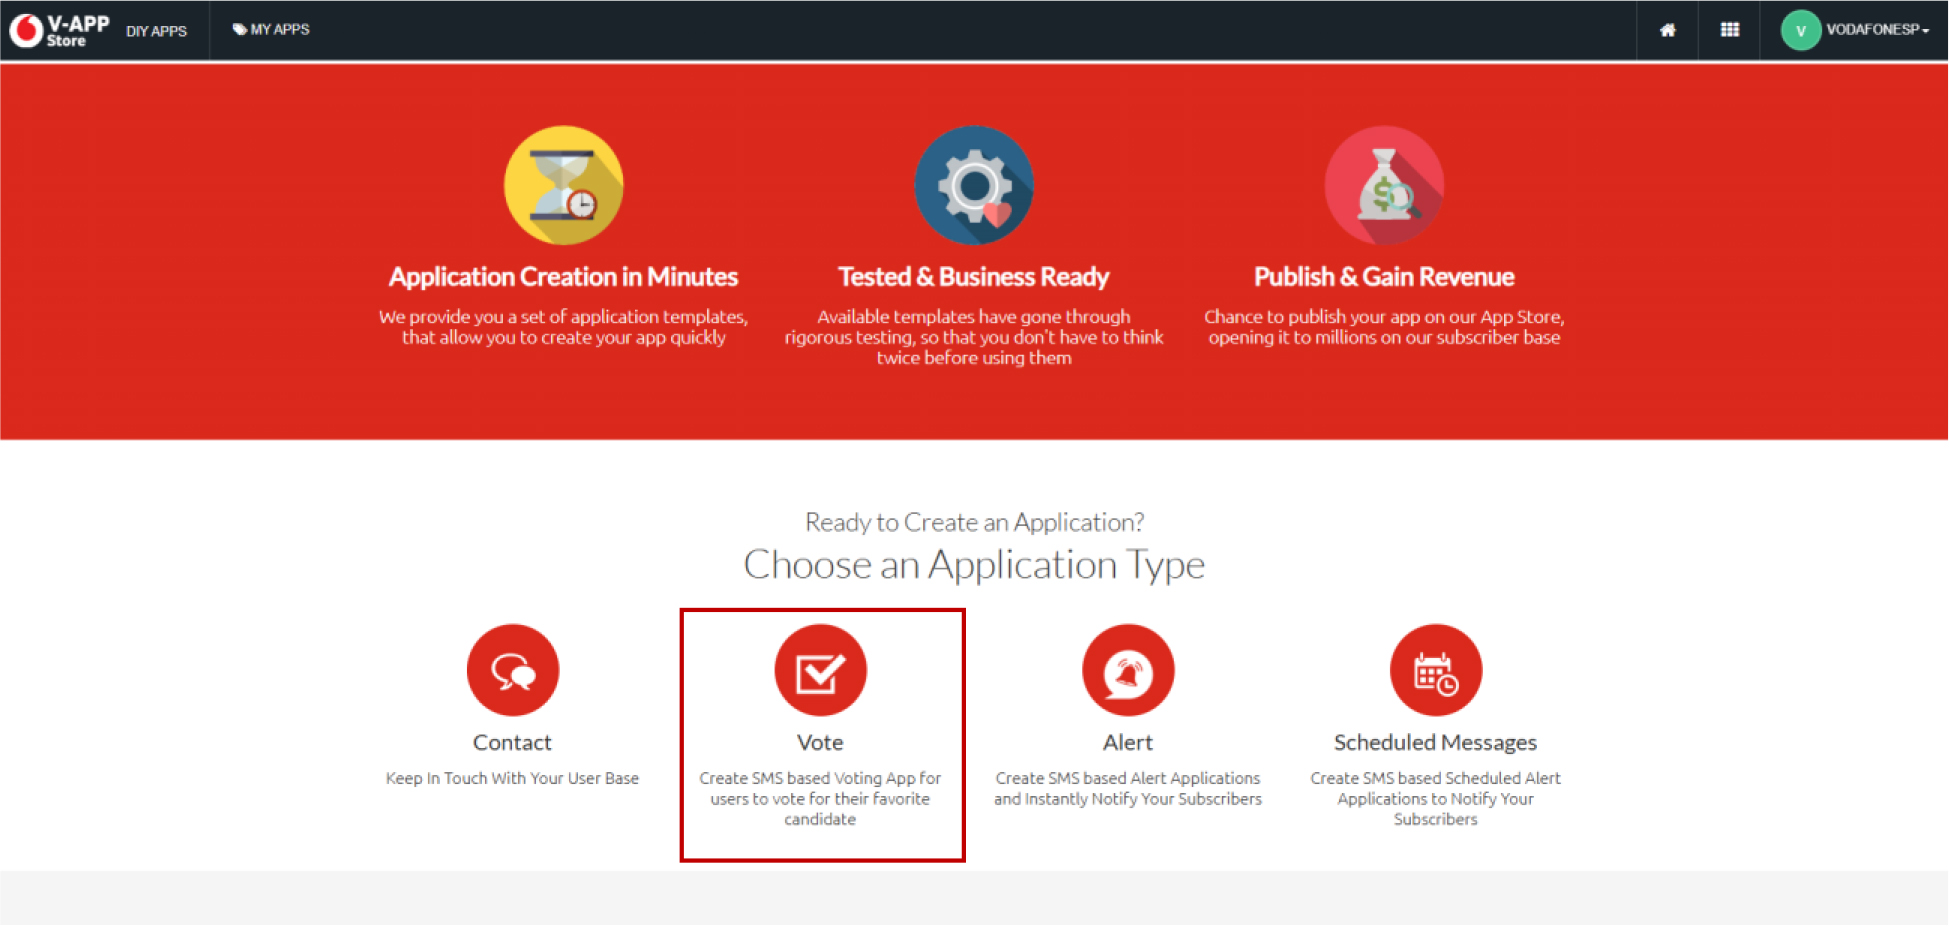Open the home icon in the top bar

pyautogui.click(x=1666, y=30)
